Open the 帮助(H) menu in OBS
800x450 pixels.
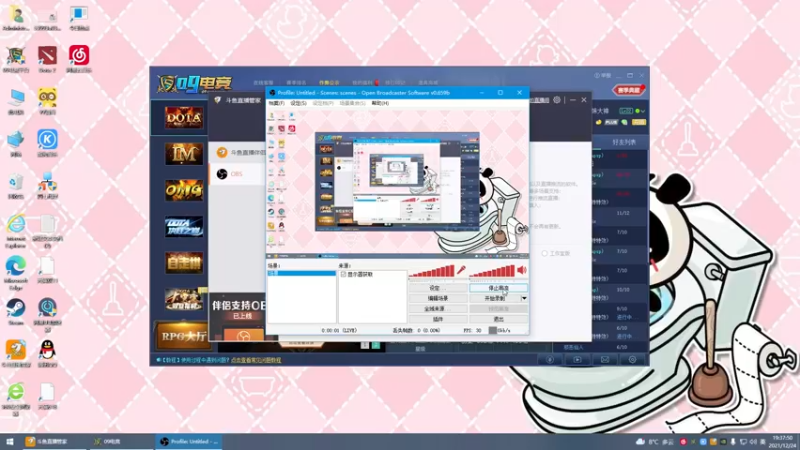point(380,104)
